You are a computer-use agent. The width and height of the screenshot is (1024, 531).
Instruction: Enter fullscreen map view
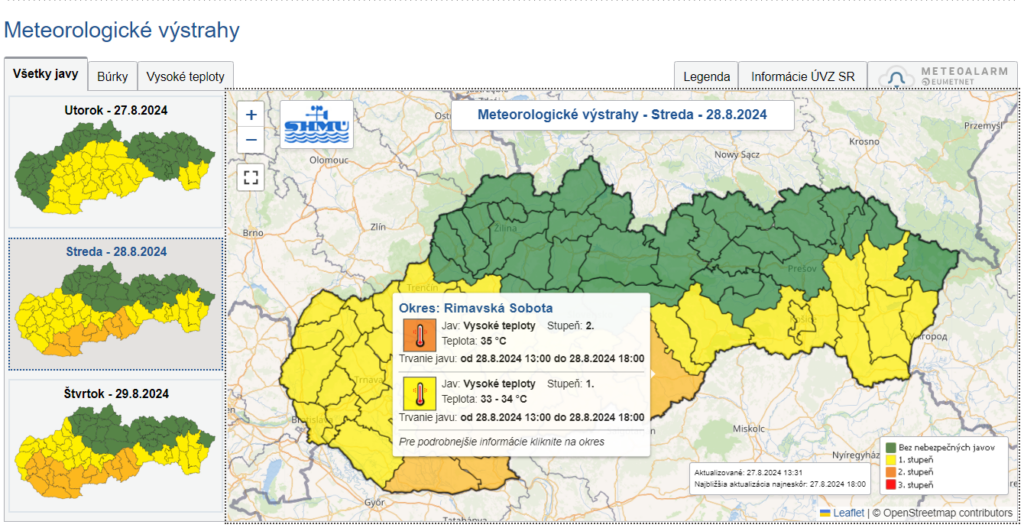pyautogui.click(x=251, y=178)
